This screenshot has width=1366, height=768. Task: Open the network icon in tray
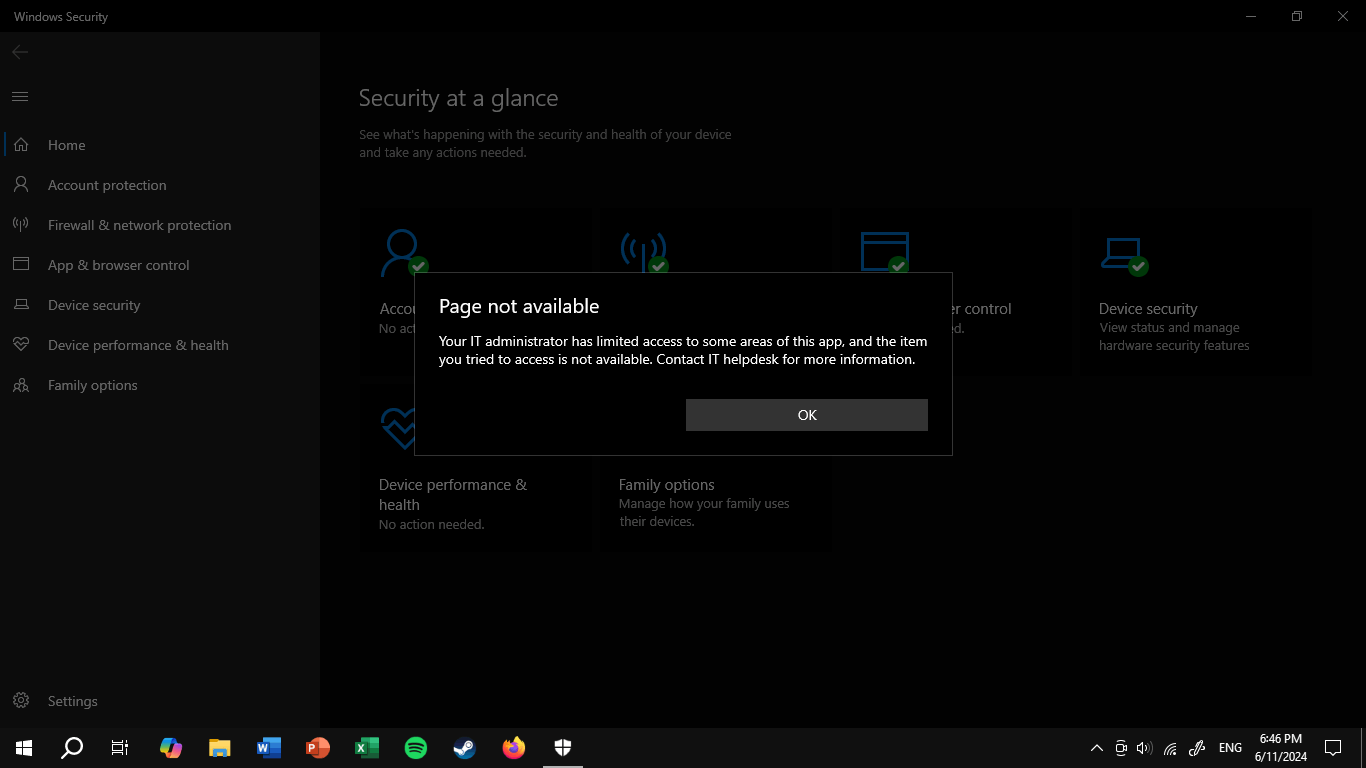(x=1170, y=748)
